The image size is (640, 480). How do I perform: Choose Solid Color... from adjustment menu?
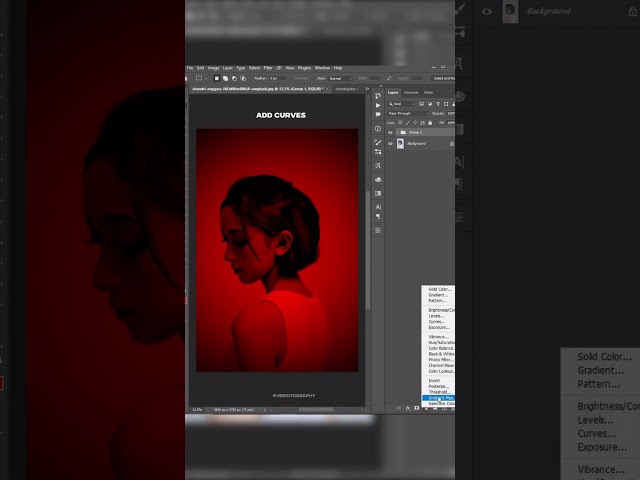pos(438,289)
